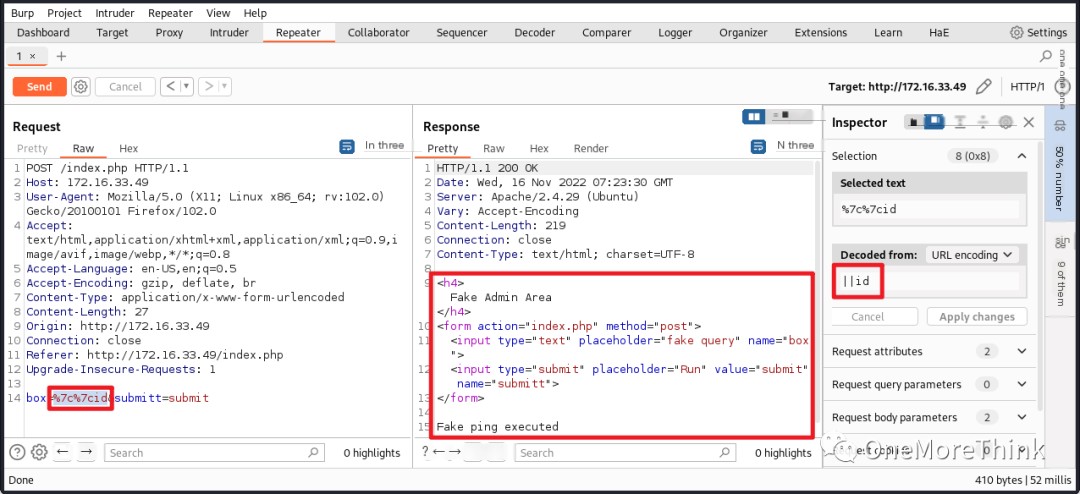Click the 410 bytes | 52 millis status

[x=1021, y=480]
